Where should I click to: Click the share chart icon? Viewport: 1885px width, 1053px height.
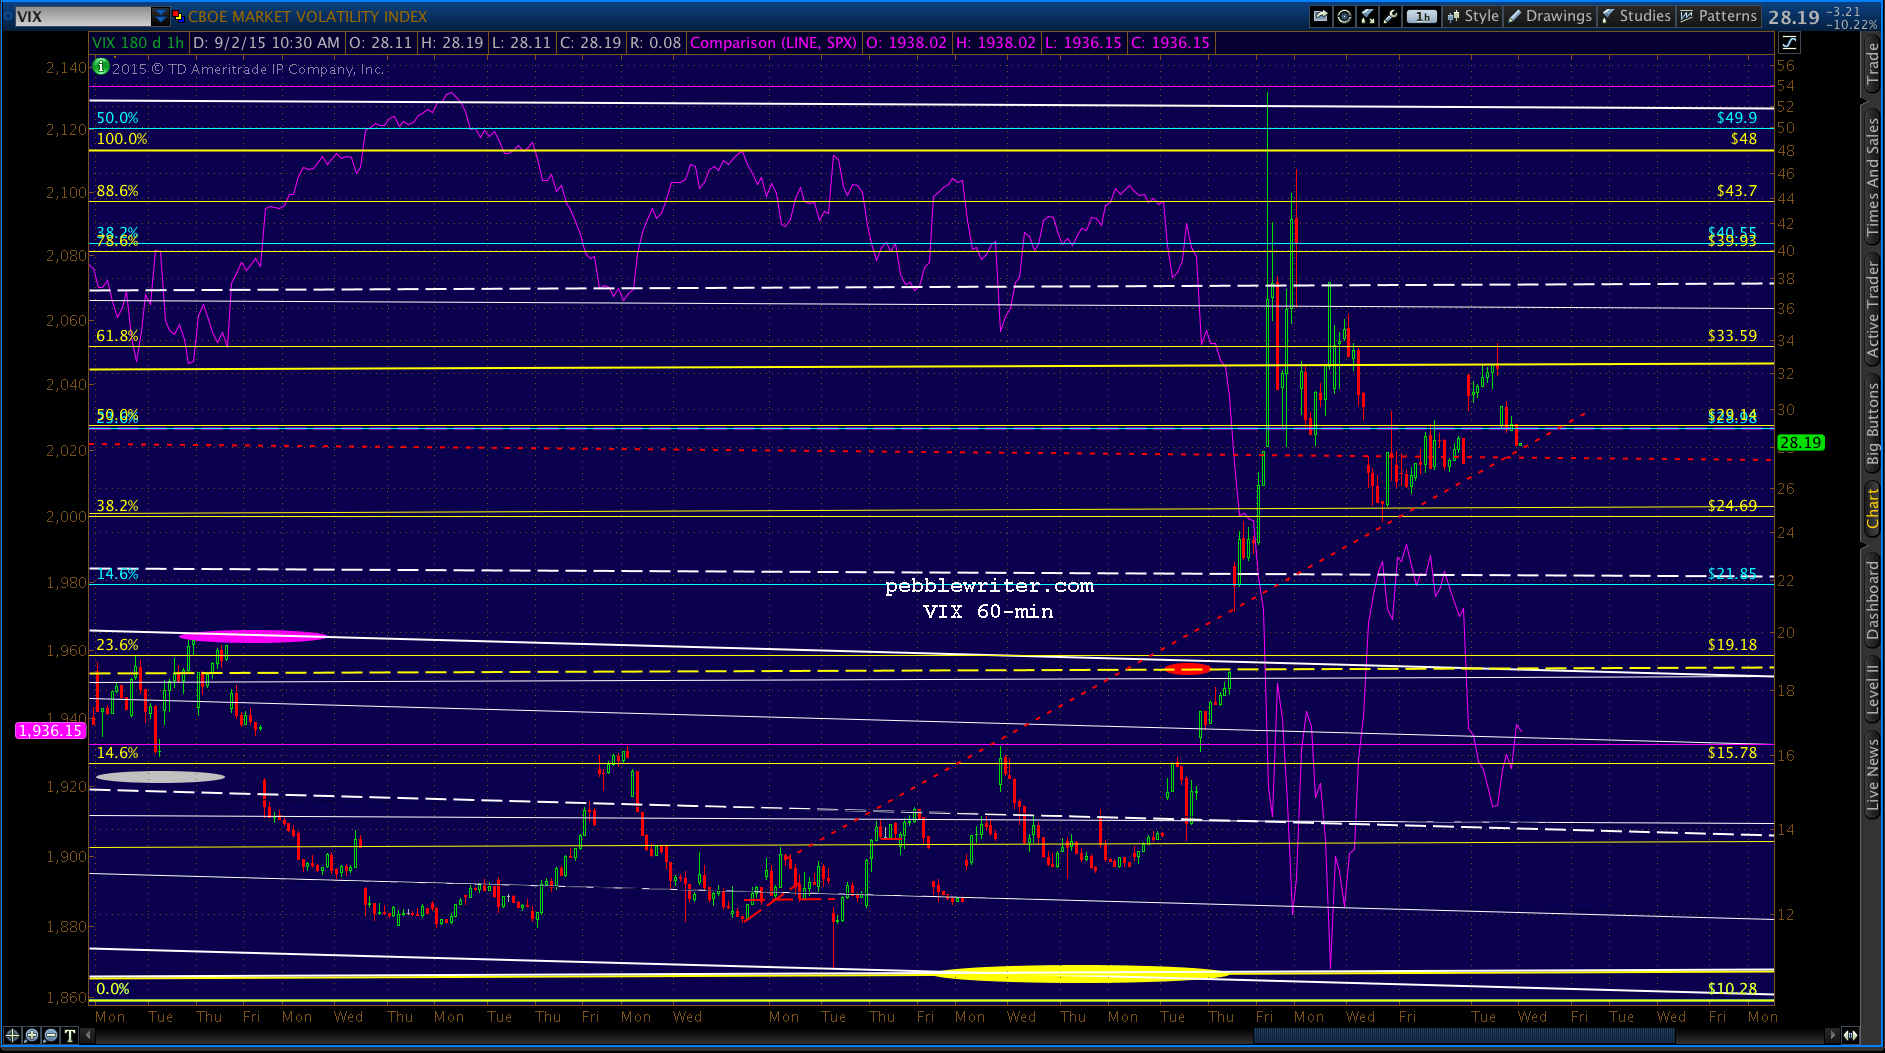1321,16
